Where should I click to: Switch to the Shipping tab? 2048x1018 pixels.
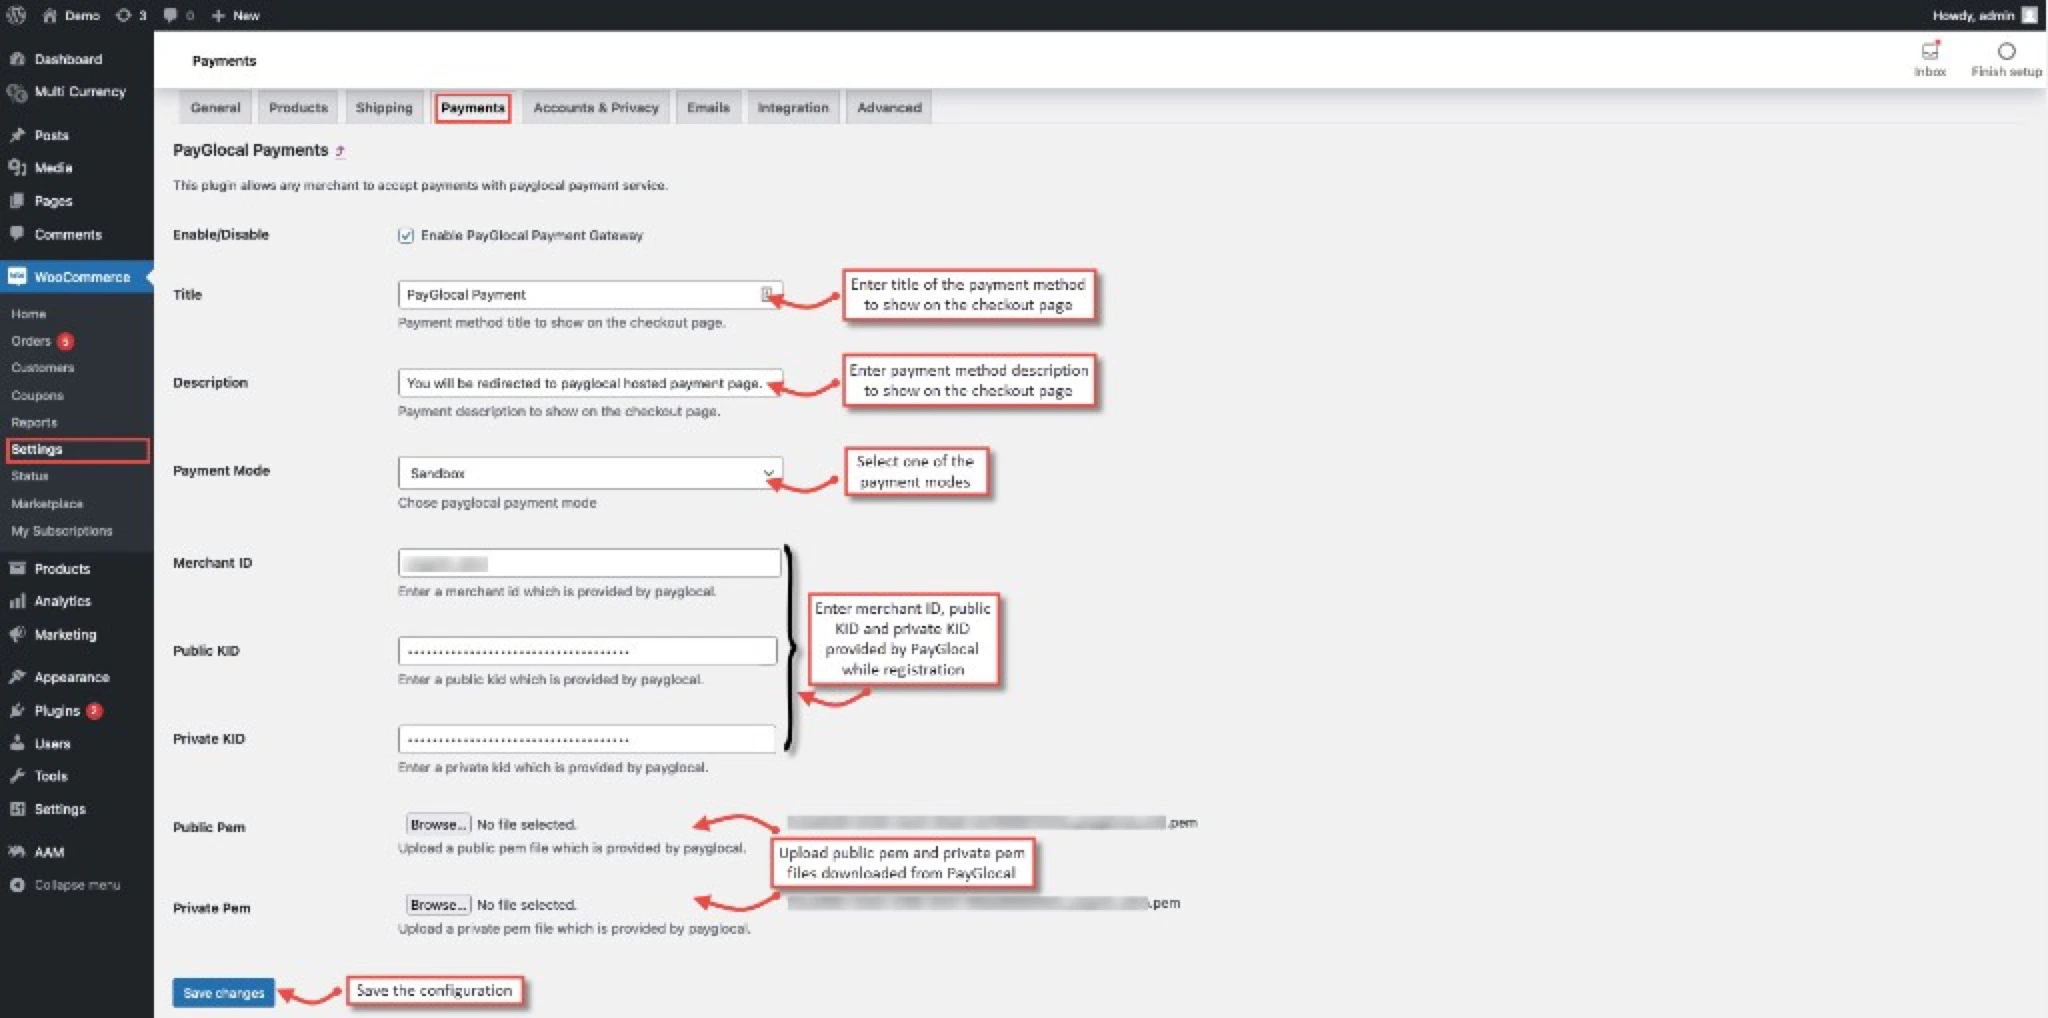384,107
